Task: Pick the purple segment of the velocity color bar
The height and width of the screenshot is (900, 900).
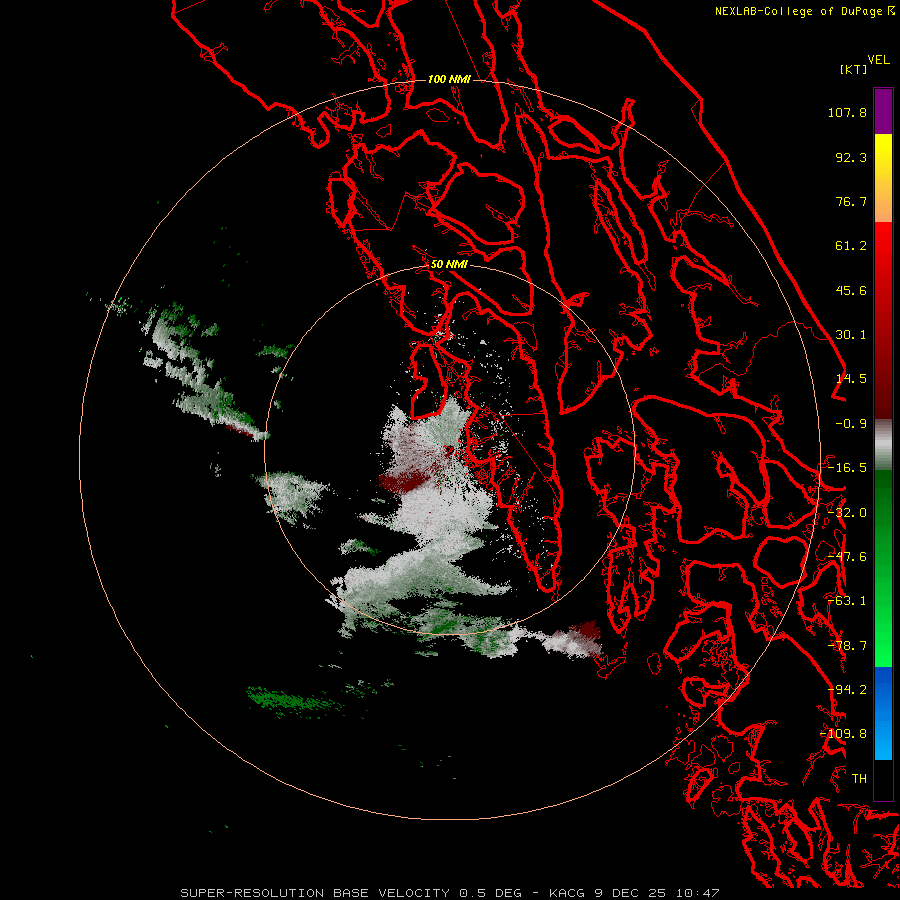Action: coord(883,111)
